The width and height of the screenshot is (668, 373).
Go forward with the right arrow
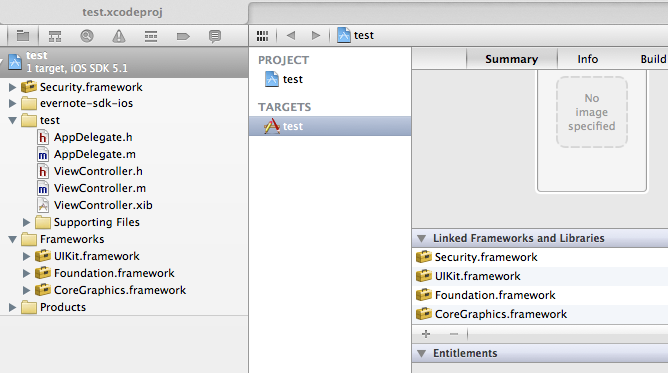pos(316,35)
